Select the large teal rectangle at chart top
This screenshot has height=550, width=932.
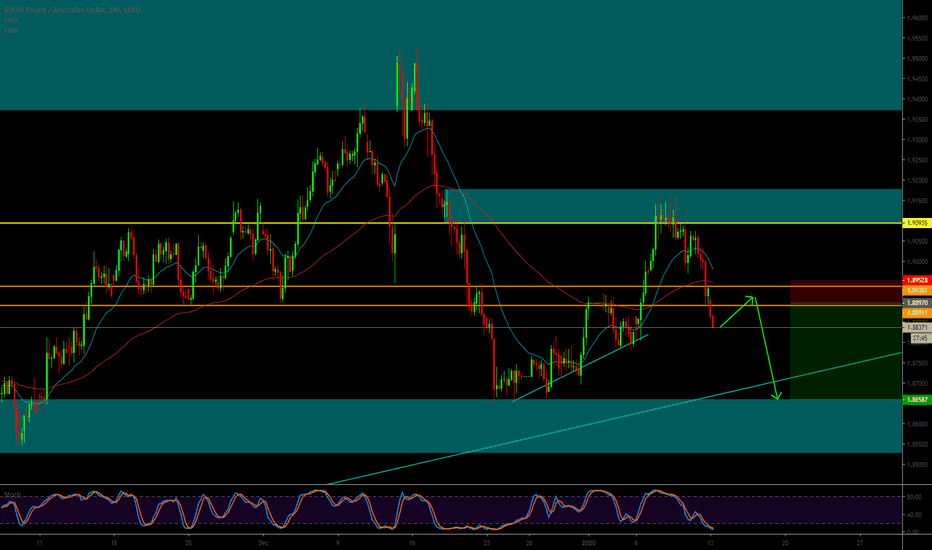click(450, 55)
